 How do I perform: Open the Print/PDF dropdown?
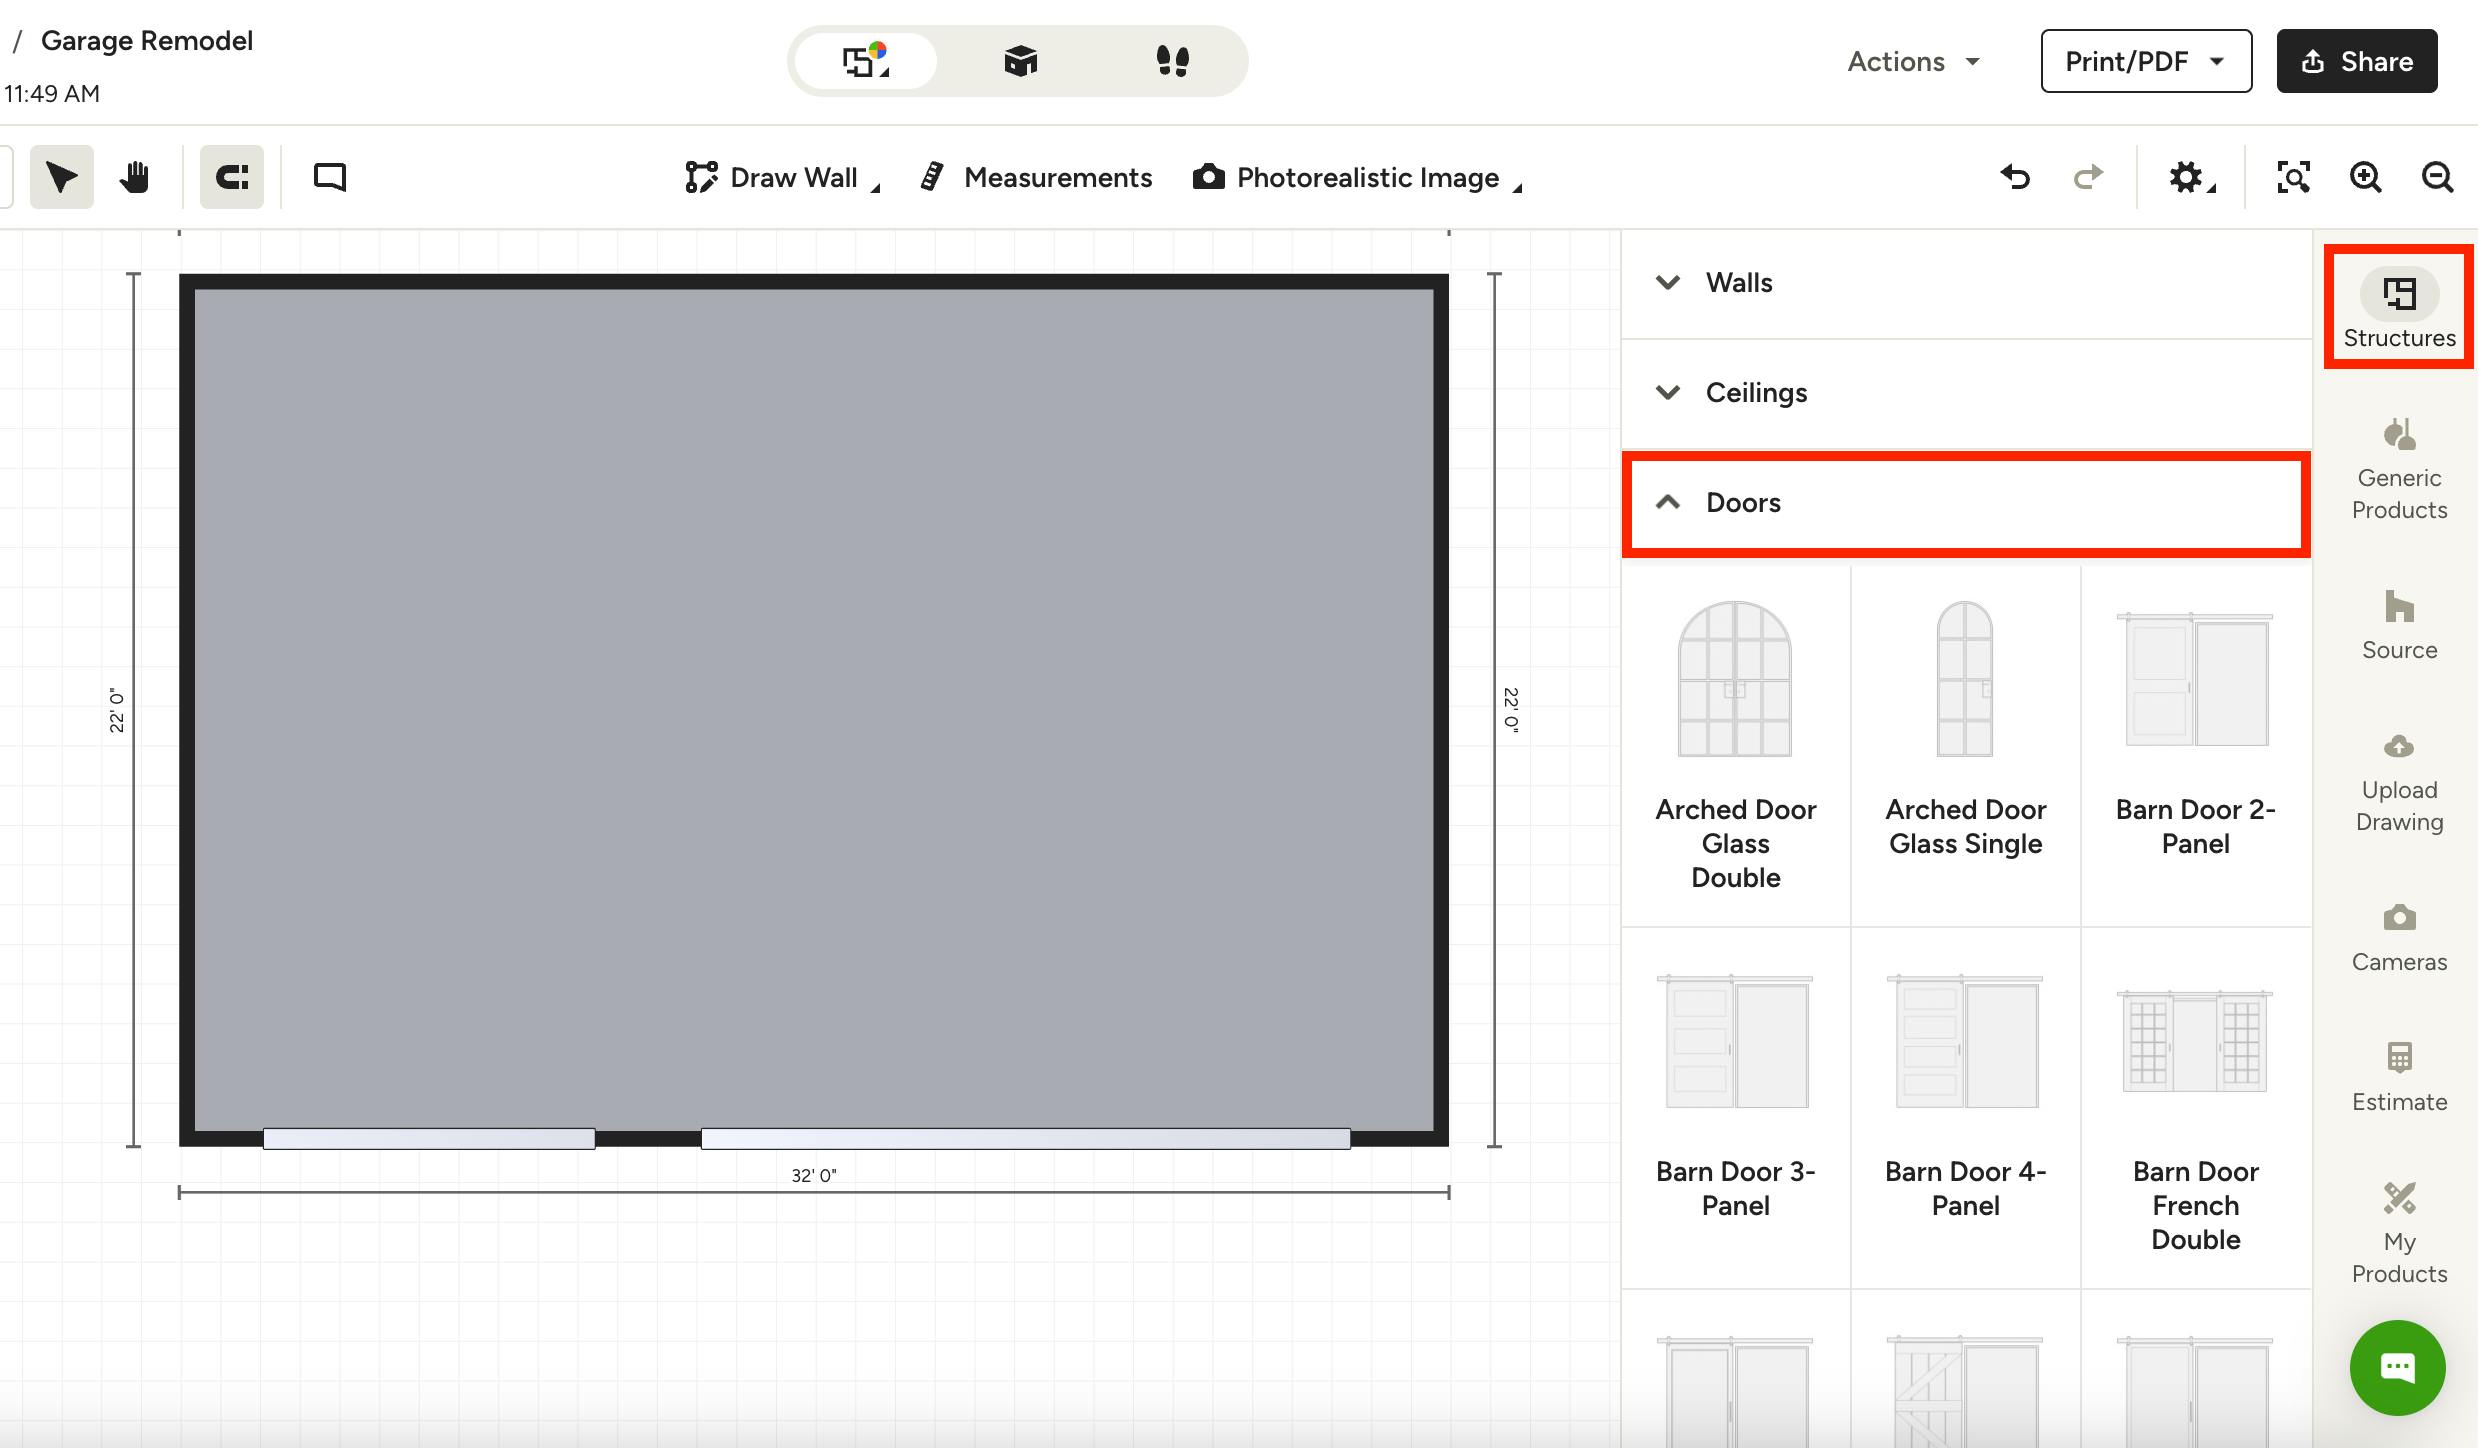coord(2146,61)
